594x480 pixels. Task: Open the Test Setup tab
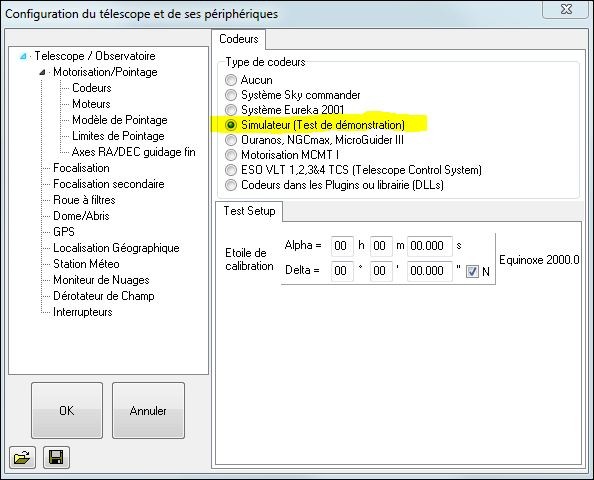tap(249, 211)
